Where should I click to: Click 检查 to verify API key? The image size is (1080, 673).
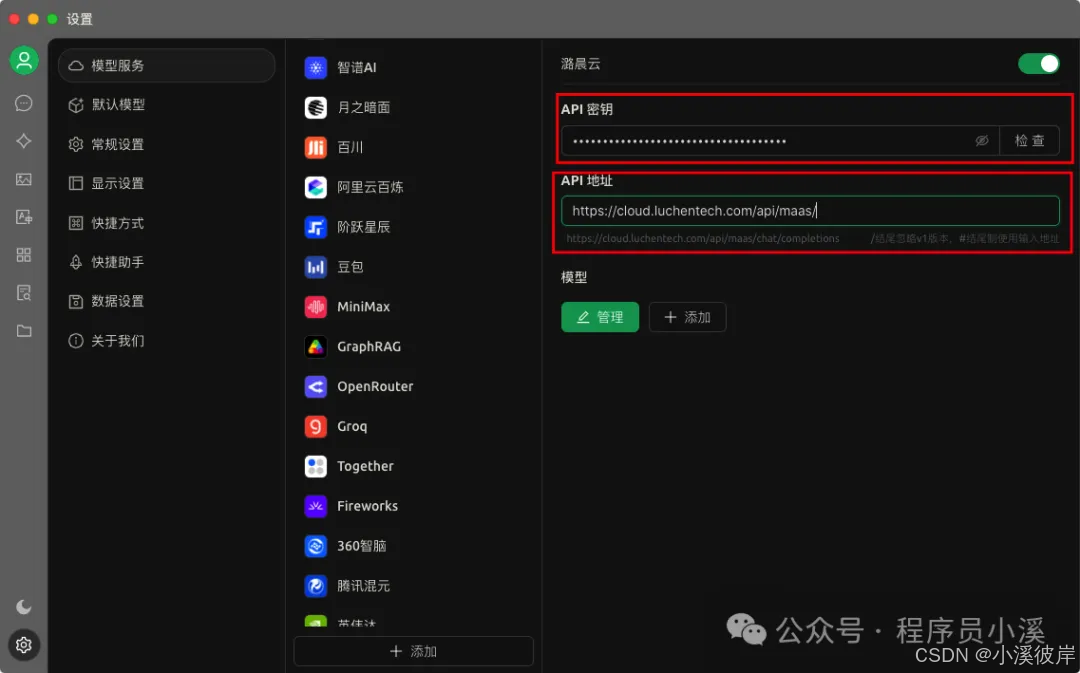pos(1029,141)
